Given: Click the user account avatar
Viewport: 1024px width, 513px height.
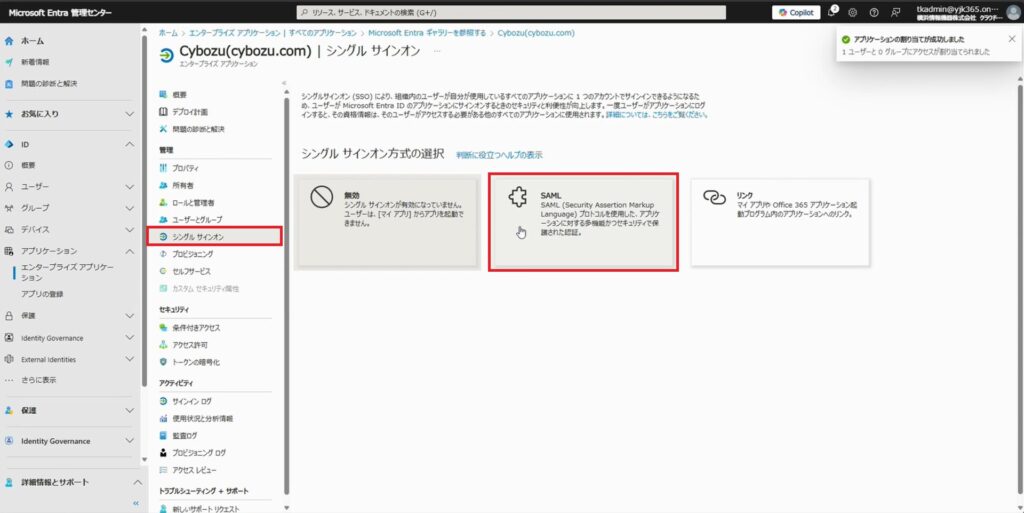Looking at the screenshot, I should tap(1012, 13).
